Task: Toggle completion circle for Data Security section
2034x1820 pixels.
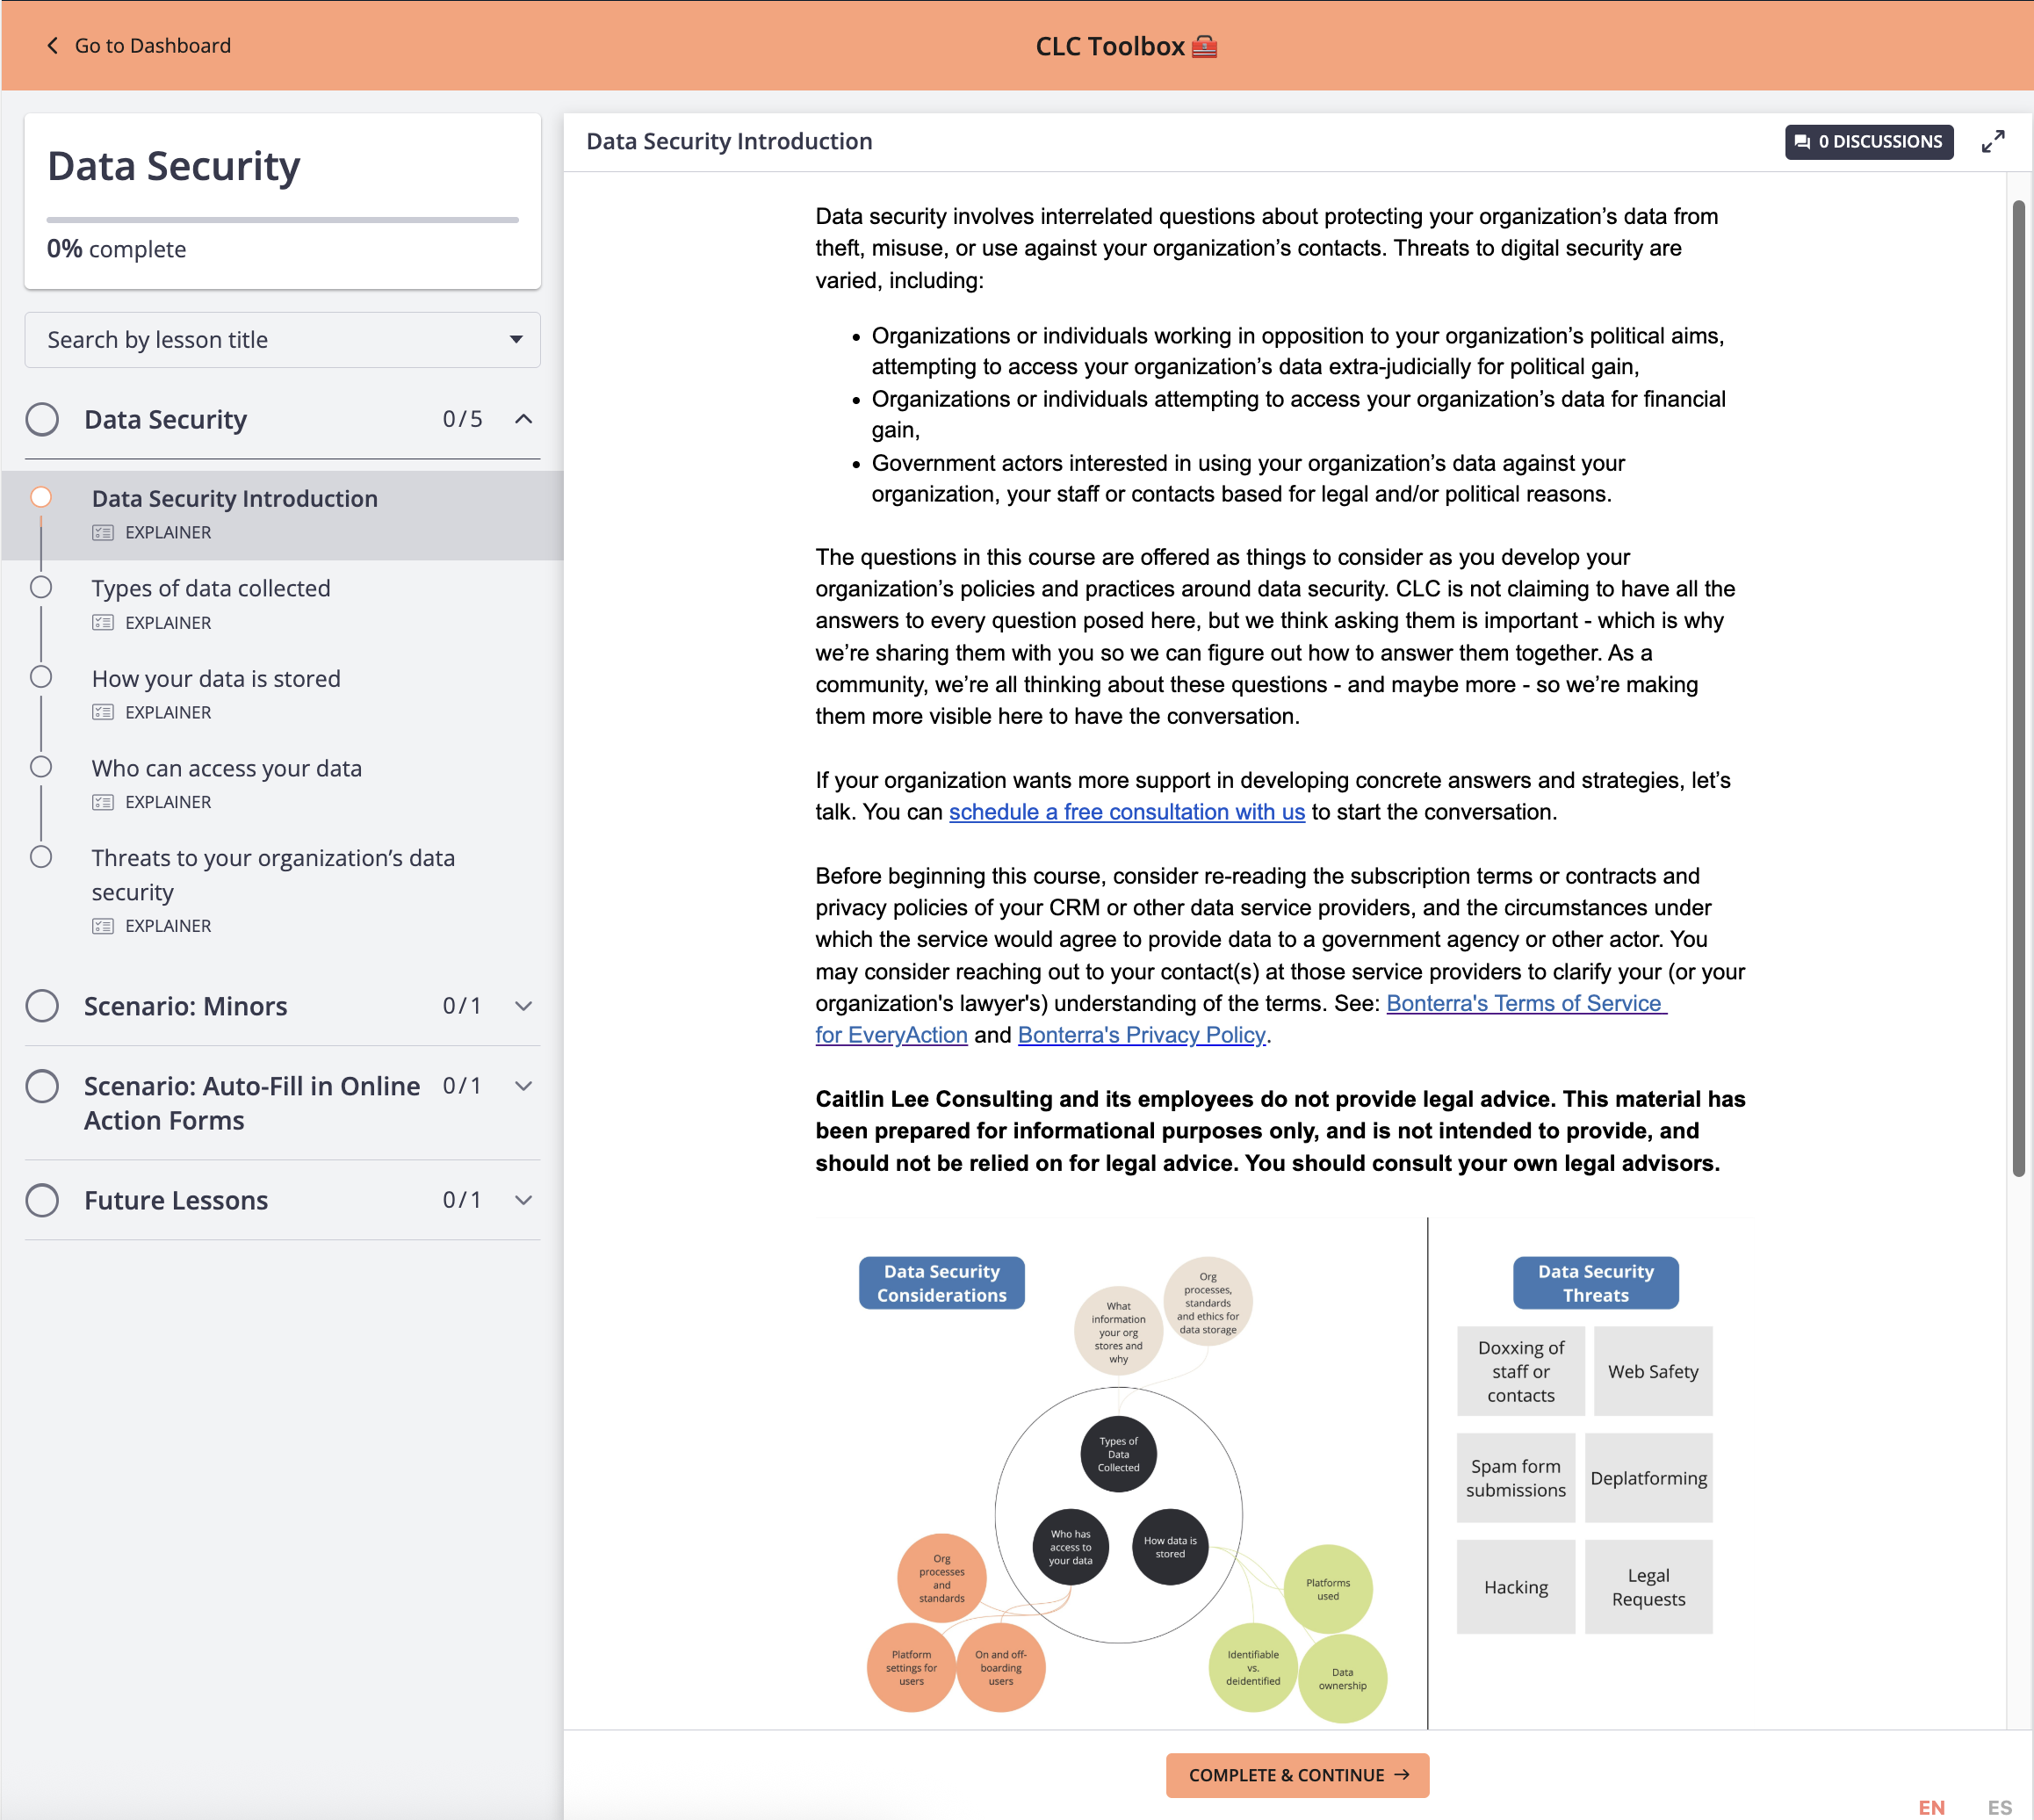Action: 42,419
